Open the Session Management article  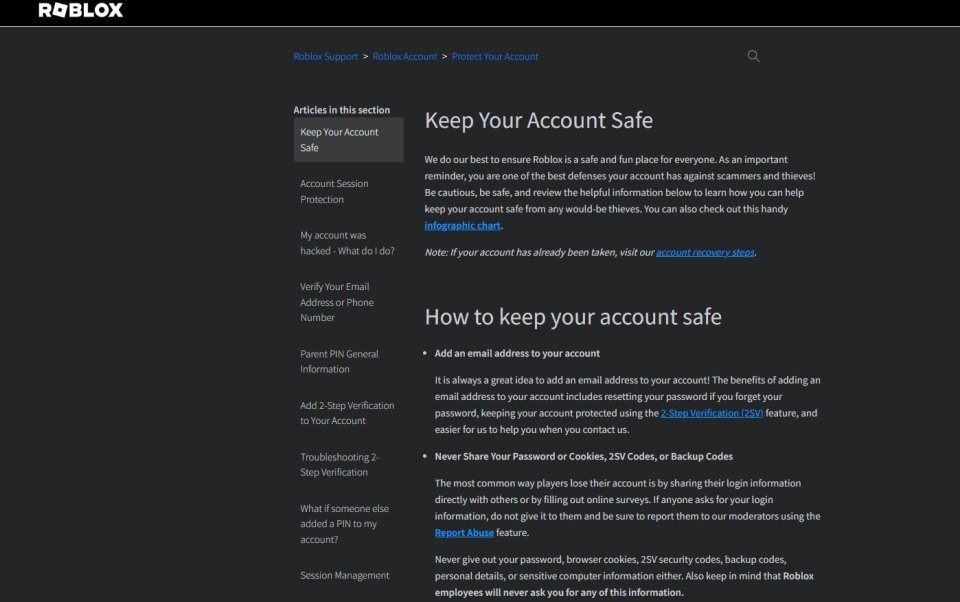pyautogui.click(x=344, y=575)
